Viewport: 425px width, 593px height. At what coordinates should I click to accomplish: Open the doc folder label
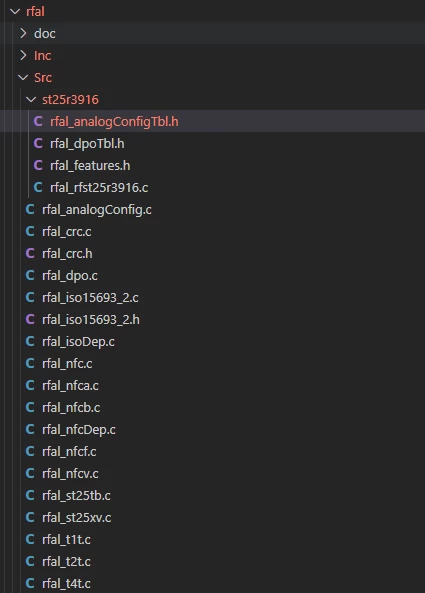click(x=45, y=34)
